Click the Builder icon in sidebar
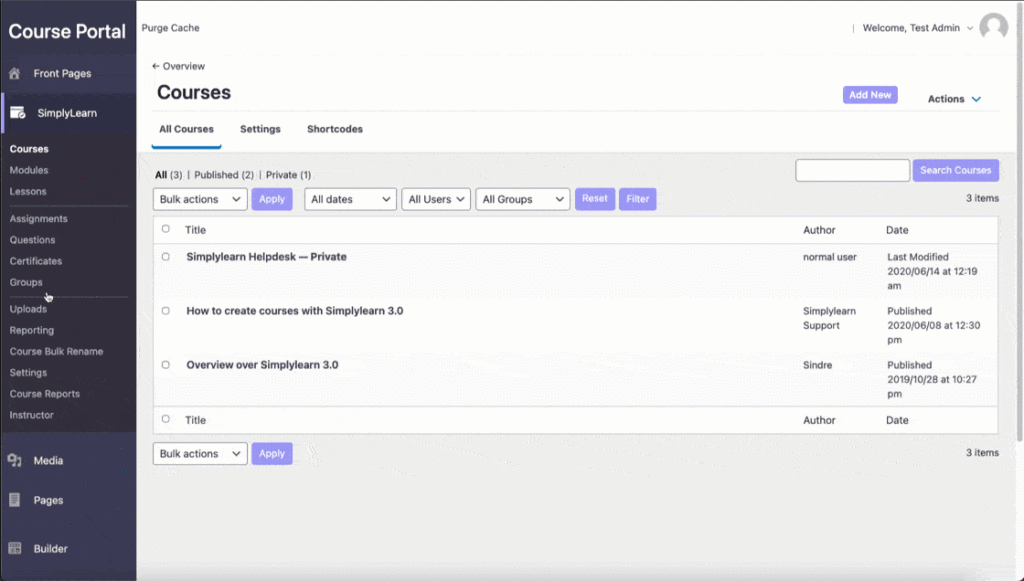Screen dimensions: 1024x581 pyautogui.click(x=15, y=549)
